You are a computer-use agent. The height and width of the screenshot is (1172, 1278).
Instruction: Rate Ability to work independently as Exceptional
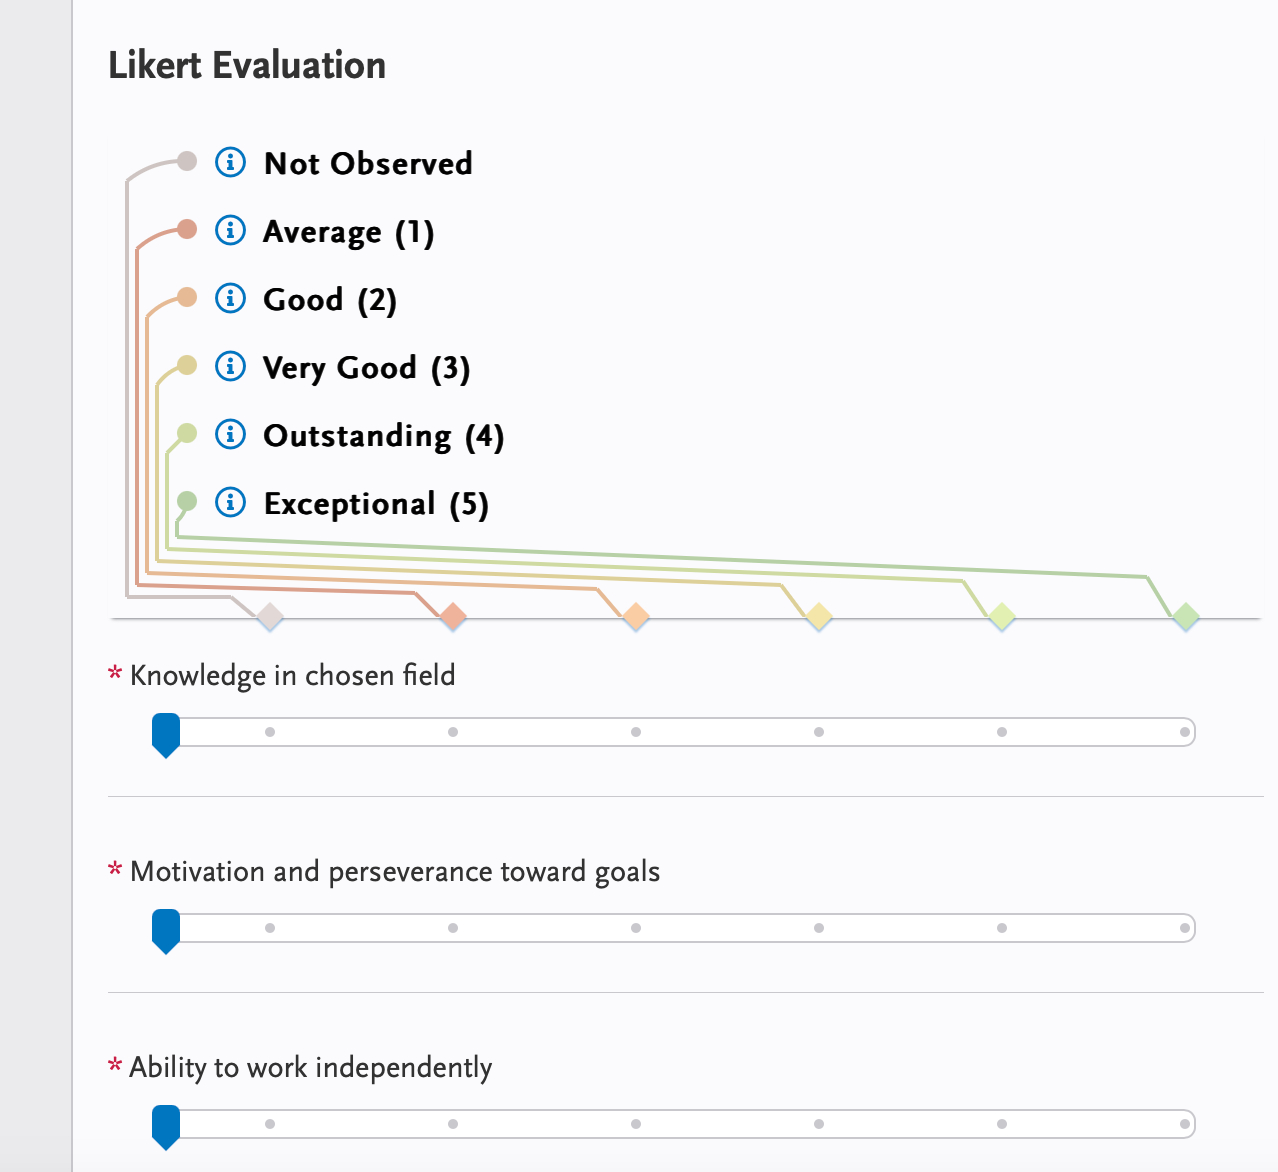click(1185, 1124)
